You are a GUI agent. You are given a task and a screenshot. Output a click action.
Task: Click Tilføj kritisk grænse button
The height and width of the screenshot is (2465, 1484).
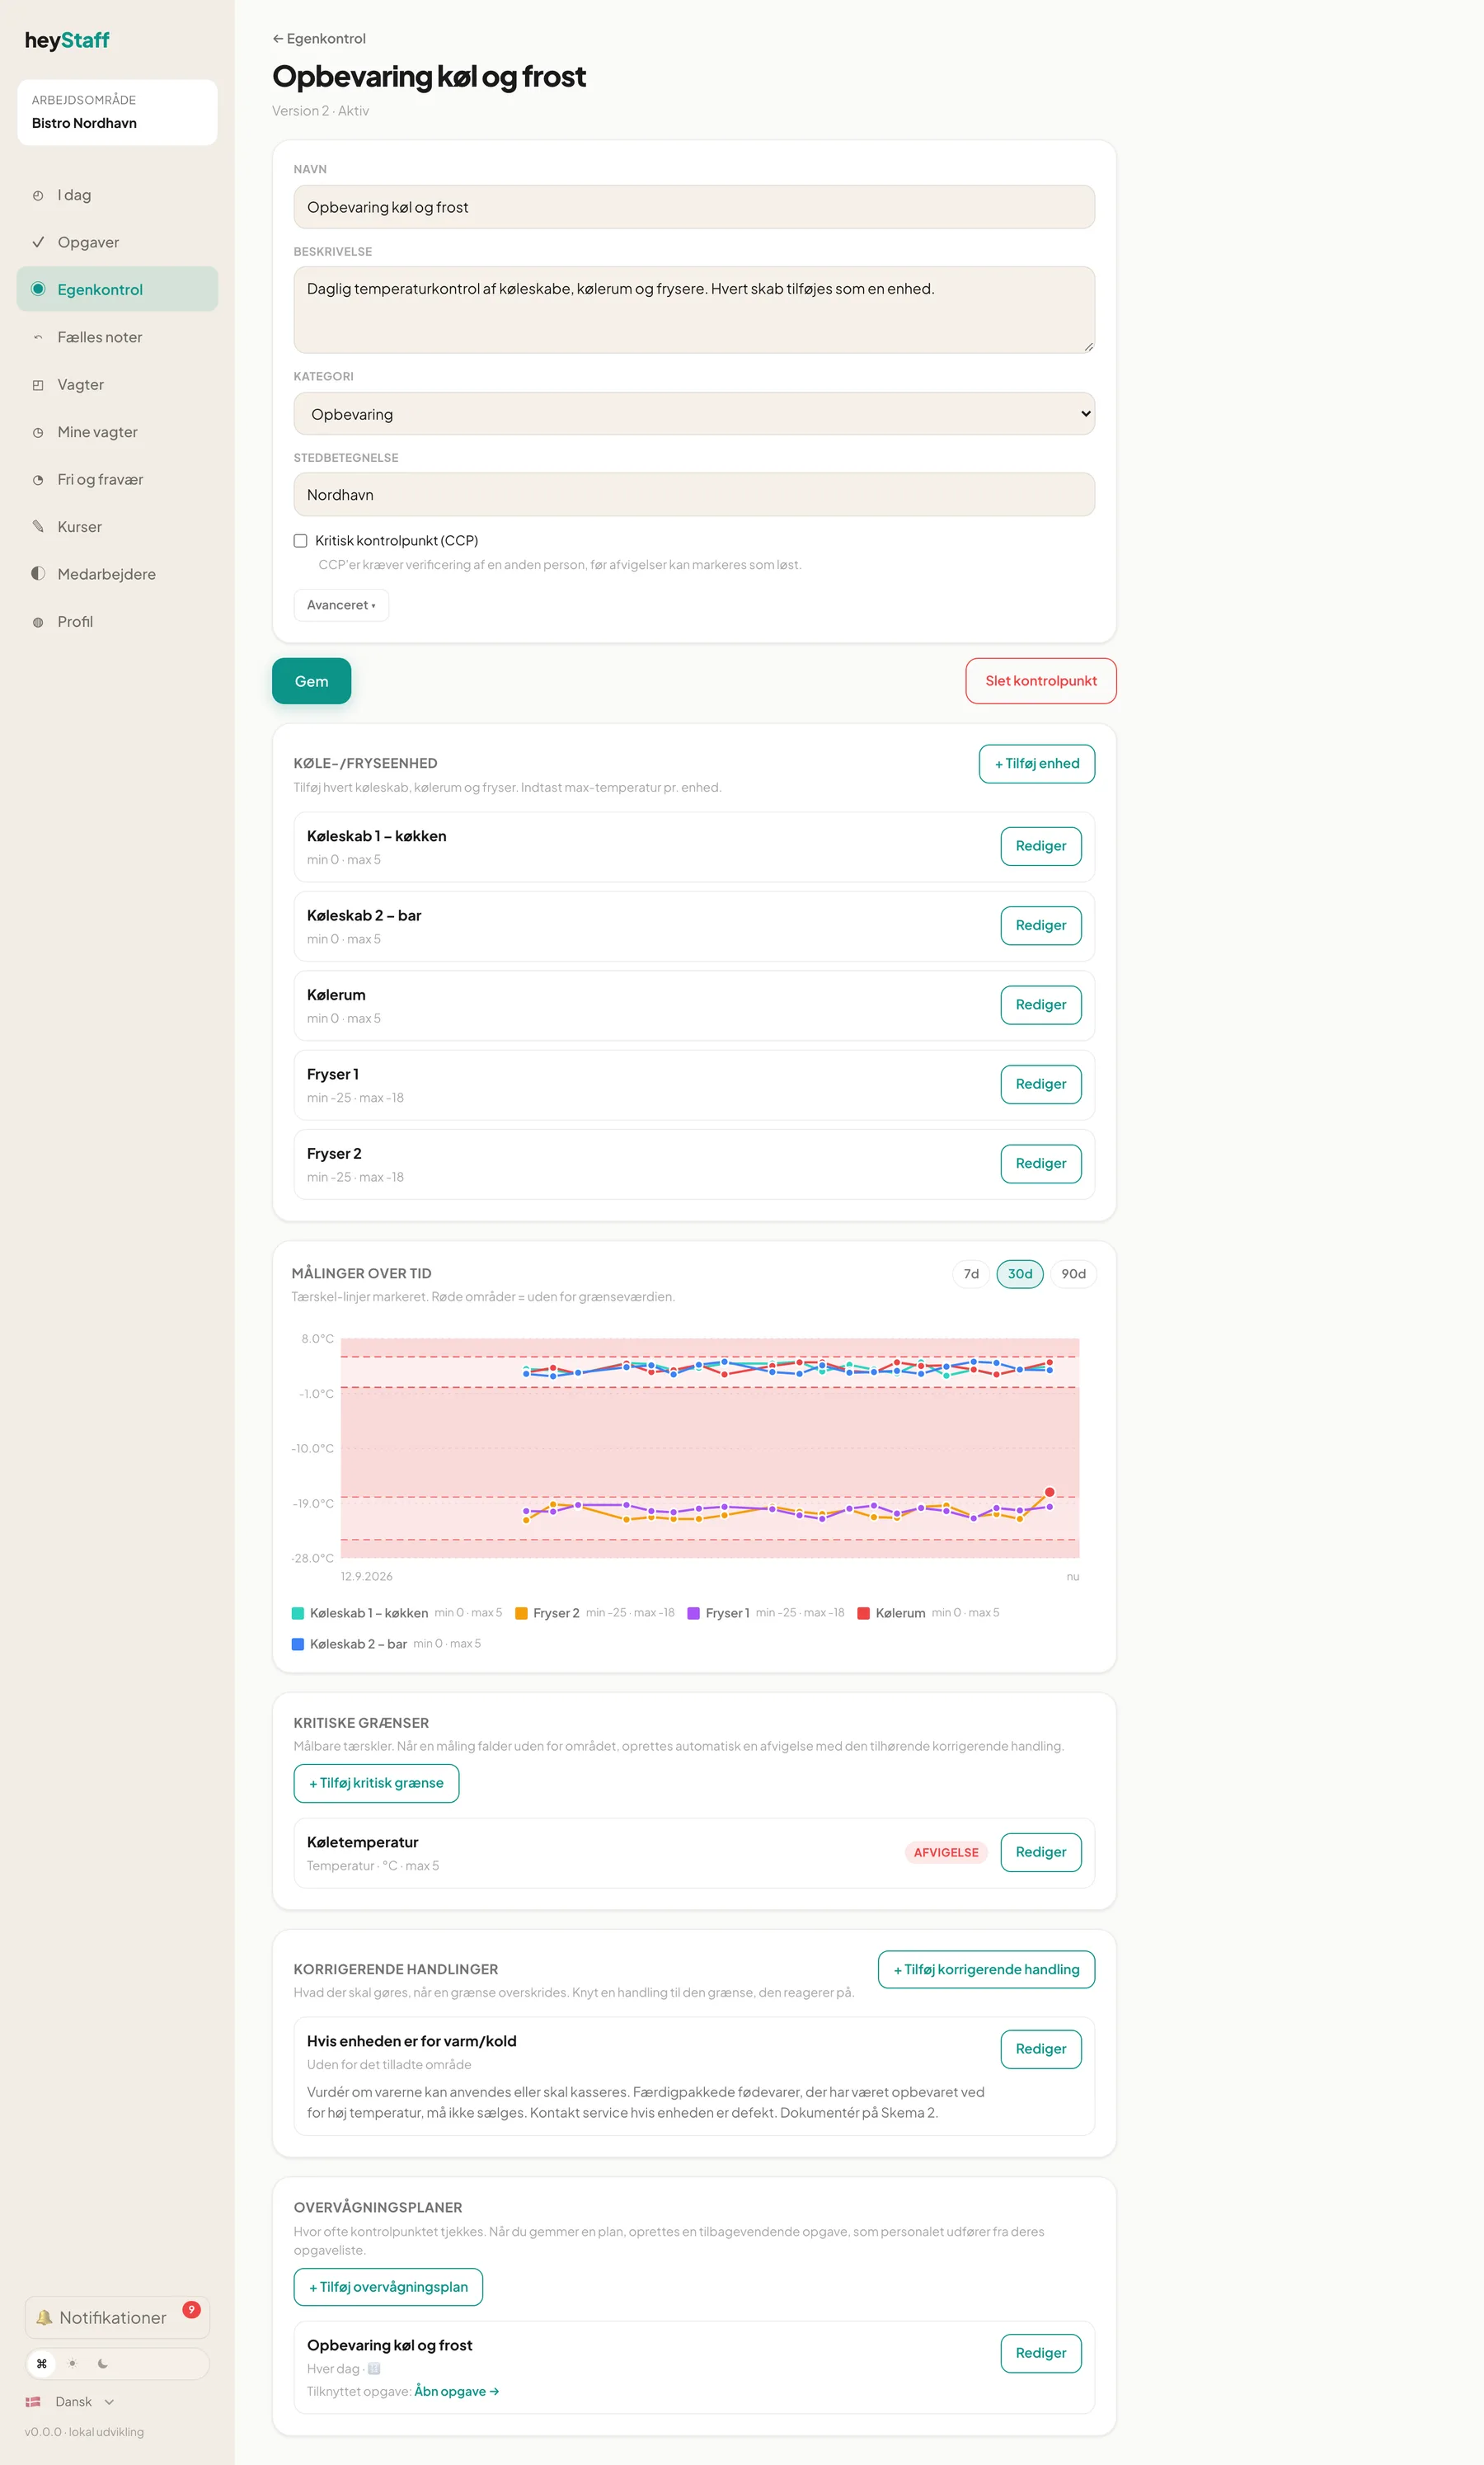pyautogui.click(x=376, y=1783)
